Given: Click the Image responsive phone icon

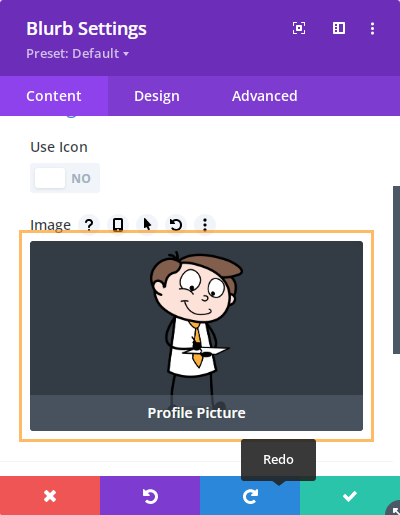Looking at the screenshot, I should click(x=118, y=225).
